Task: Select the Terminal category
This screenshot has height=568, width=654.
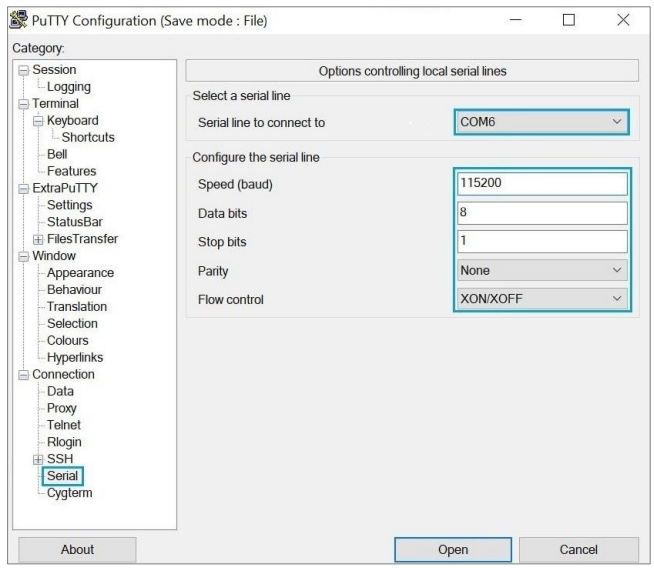Action: pyautogui.click(x=55, y=103)
